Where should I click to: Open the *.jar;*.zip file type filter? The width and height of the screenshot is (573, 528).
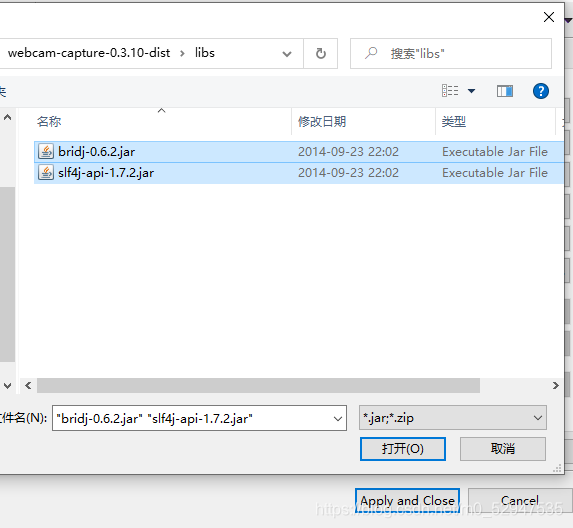click(x=453, y=418)
